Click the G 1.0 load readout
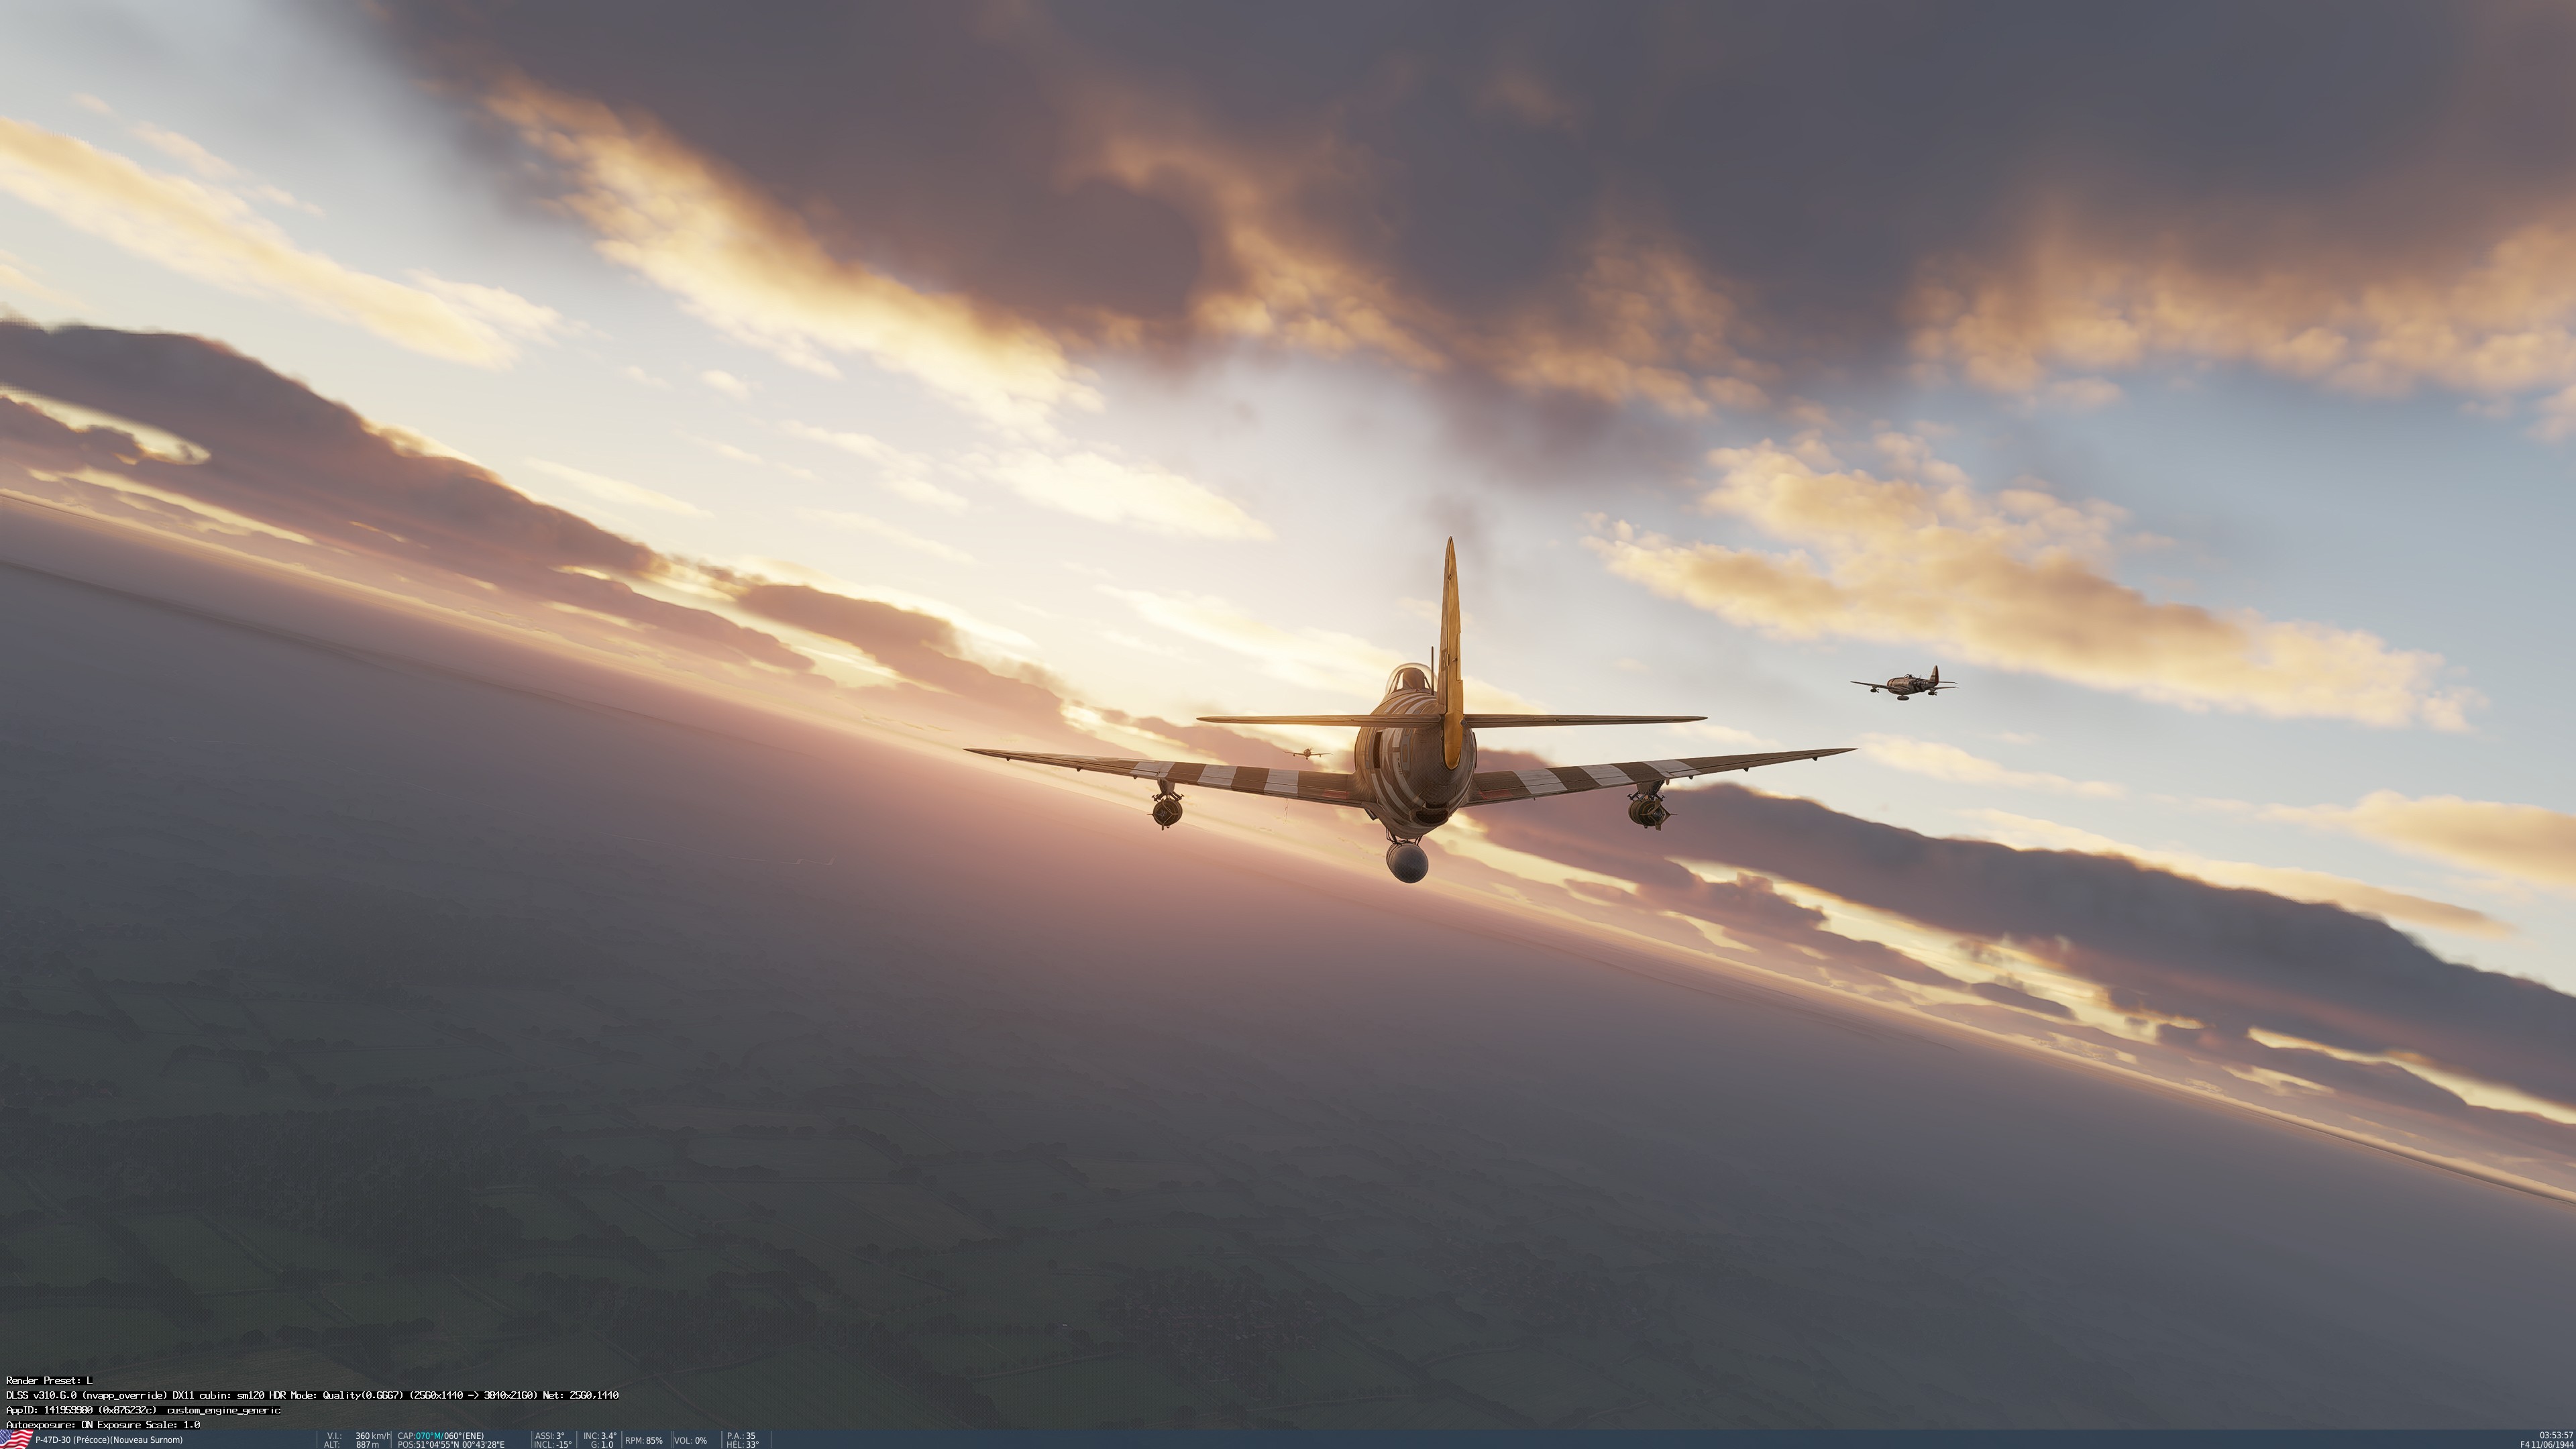 [x=601, y=1444]
